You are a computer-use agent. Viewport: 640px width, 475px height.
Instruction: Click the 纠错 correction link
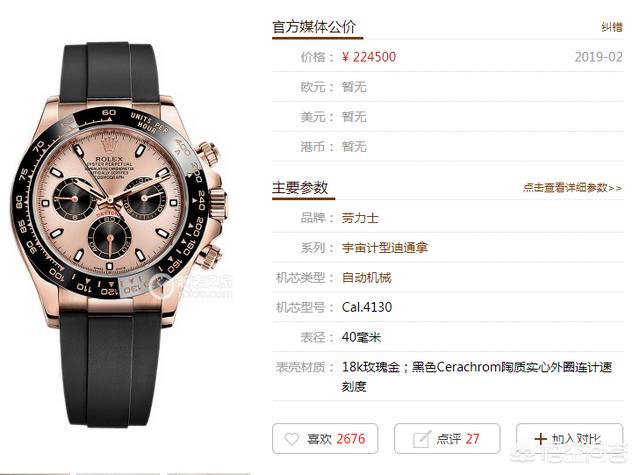[612, 27]
